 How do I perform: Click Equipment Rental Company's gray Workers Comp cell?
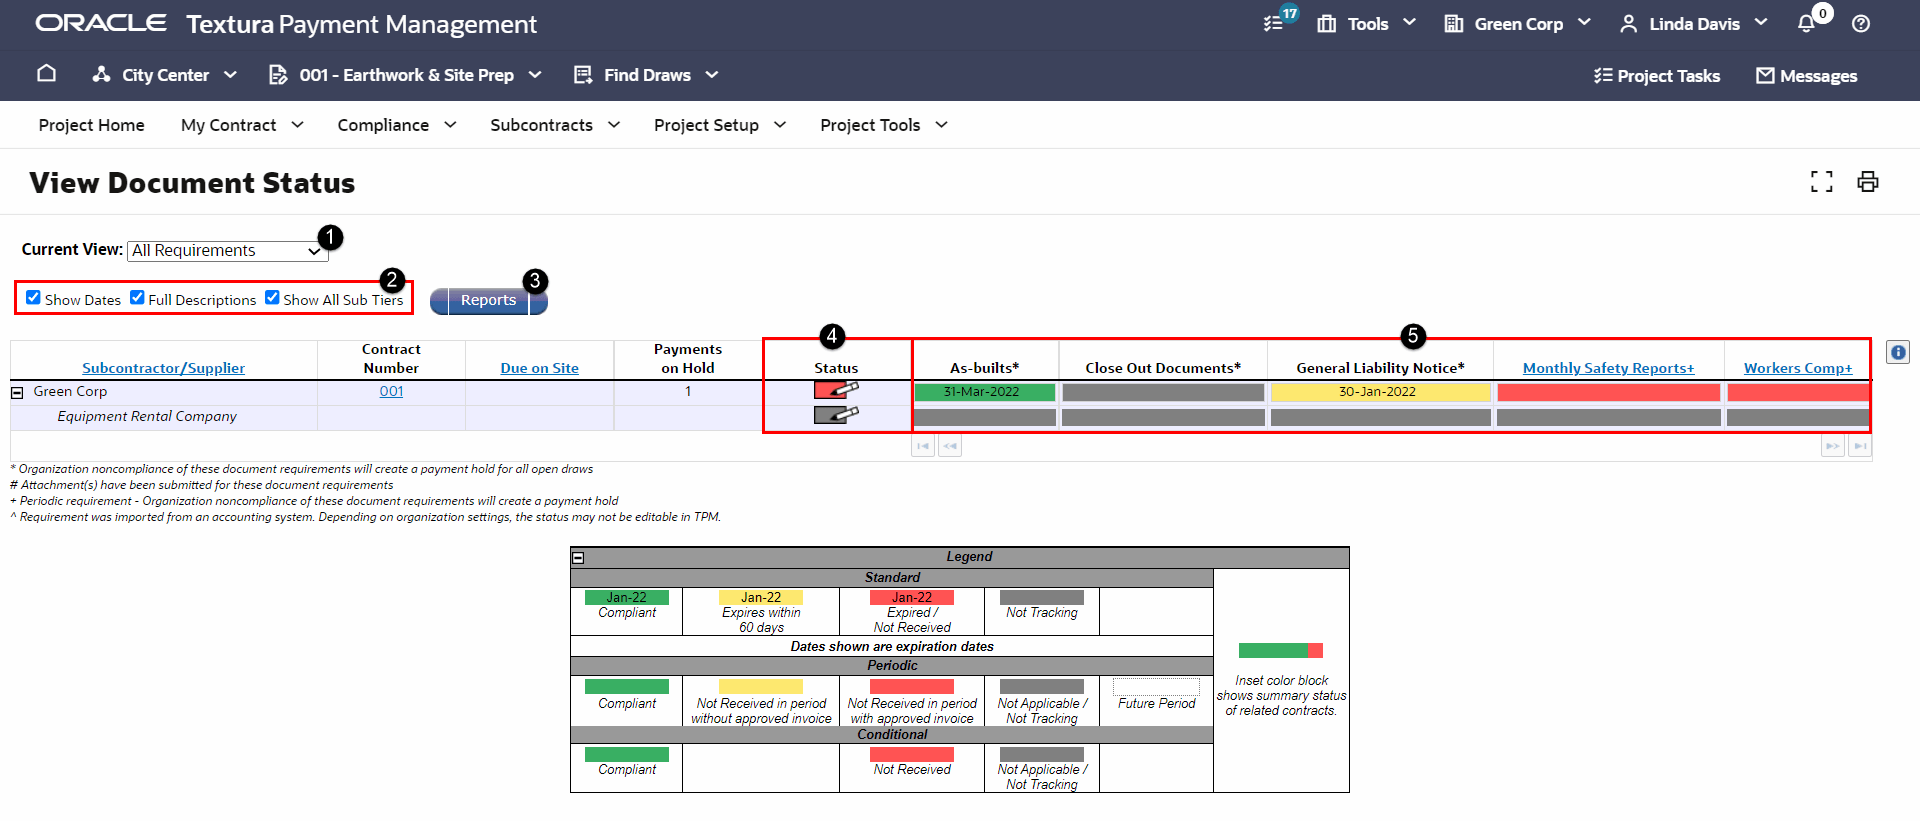[1798, 417]
